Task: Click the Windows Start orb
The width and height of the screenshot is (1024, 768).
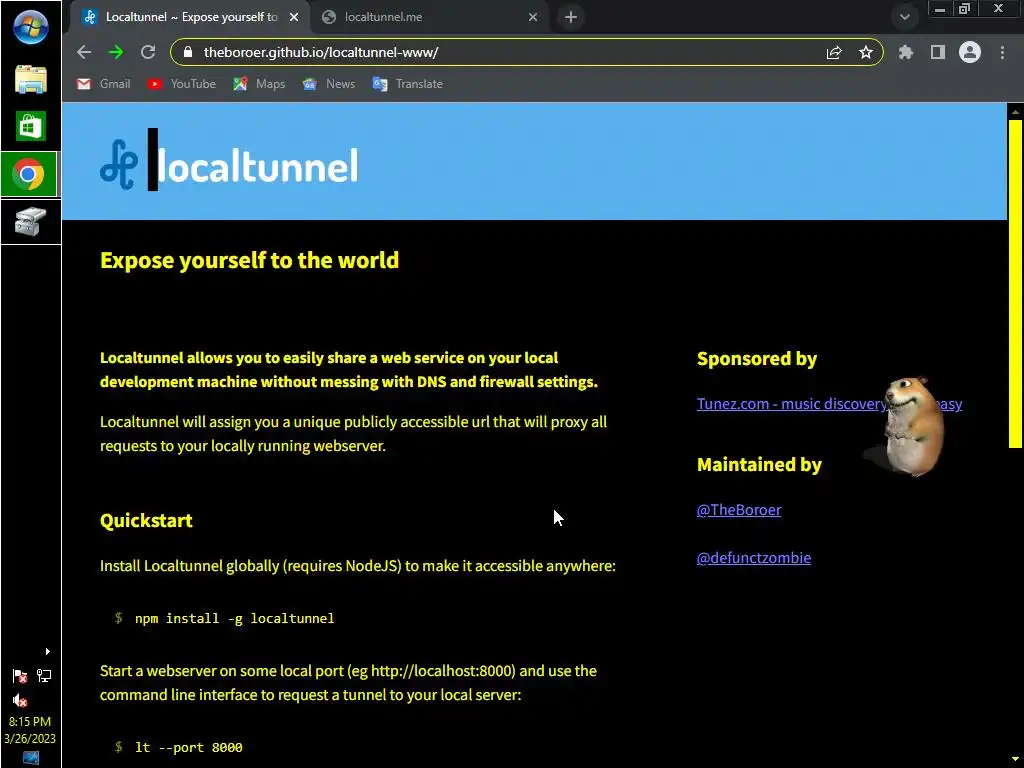Action: 31,27
